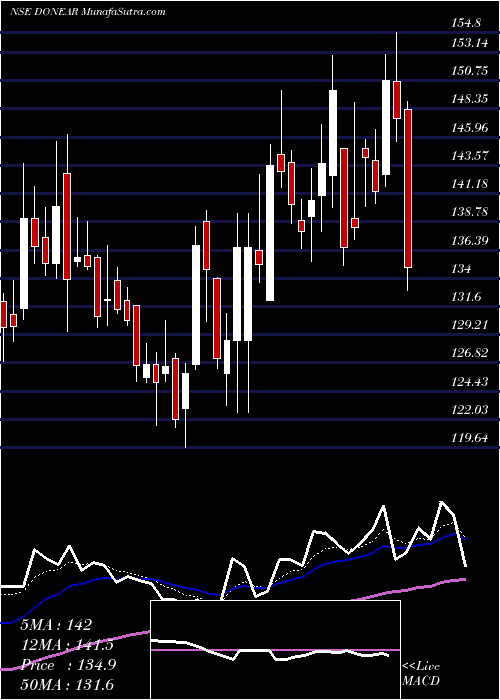
Task: Click the 141.18 price axis label
Action: pyautogui.click(x=470, y=184)
